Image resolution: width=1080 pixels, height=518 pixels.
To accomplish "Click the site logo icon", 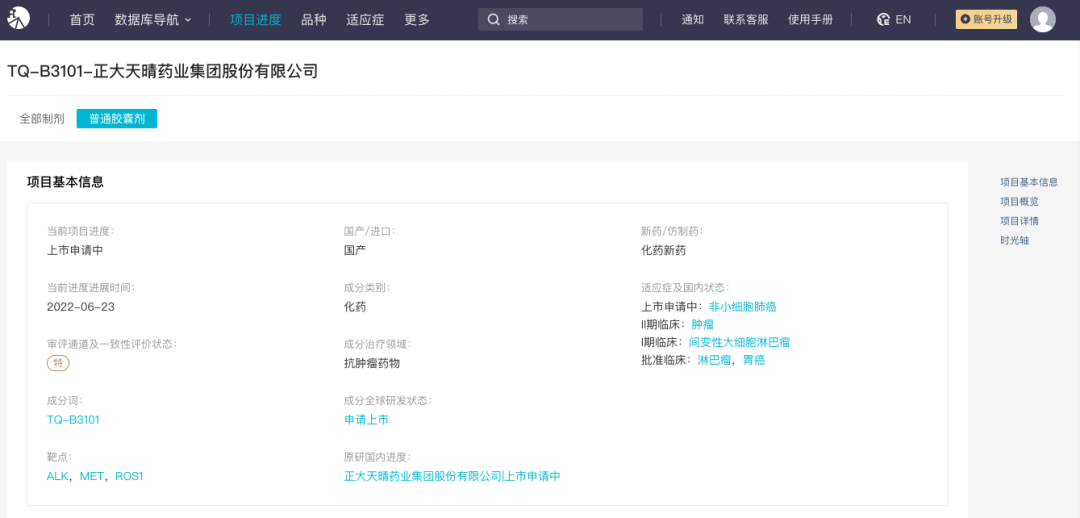I will coord(19,19).
